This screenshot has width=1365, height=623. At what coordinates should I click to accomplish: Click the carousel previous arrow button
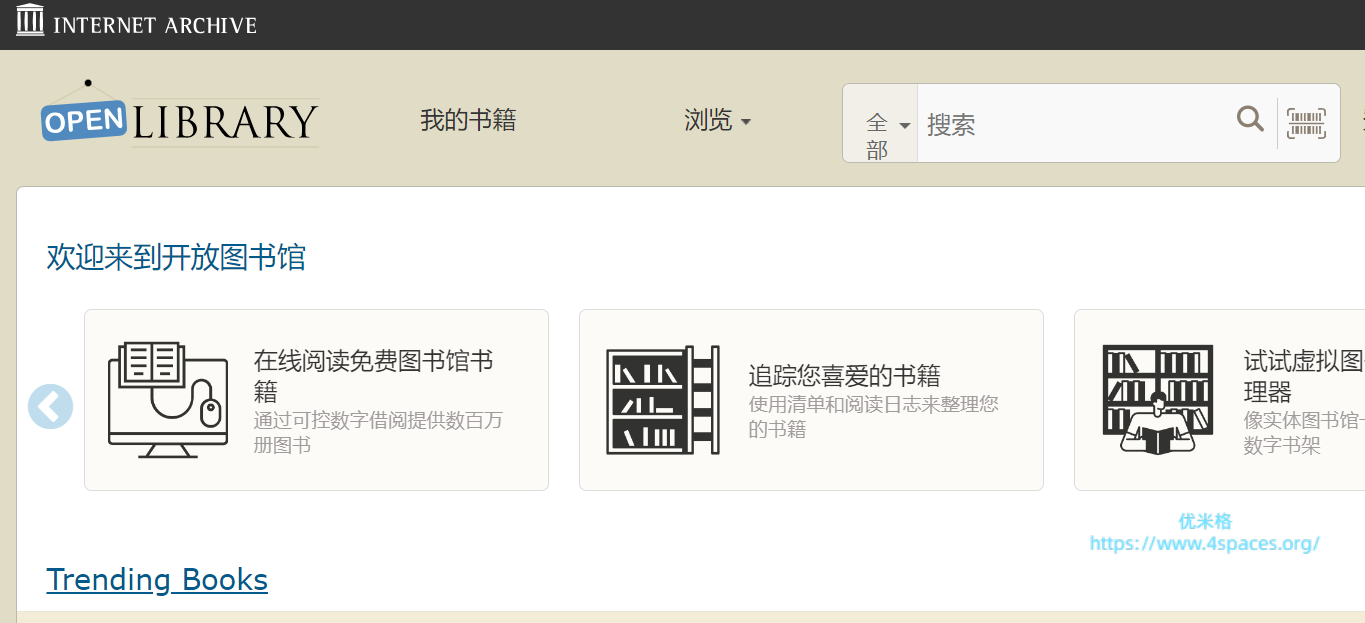coord(50,407)
